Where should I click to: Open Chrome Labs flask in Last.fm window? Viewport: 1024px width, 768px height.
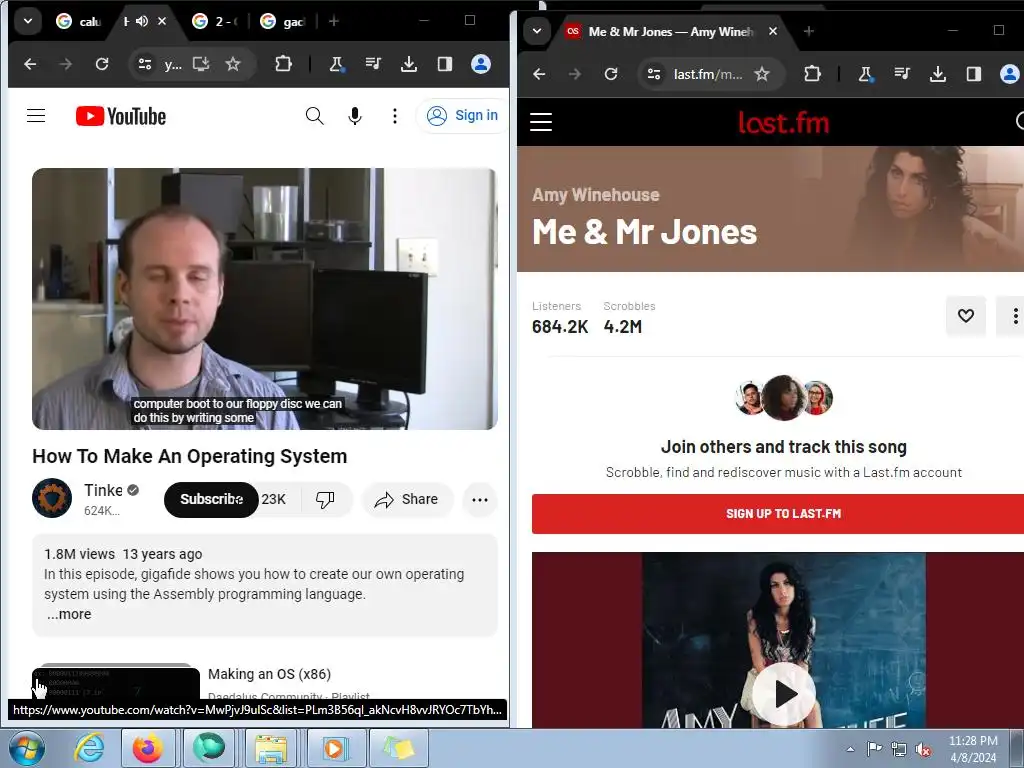click(865, 74)
